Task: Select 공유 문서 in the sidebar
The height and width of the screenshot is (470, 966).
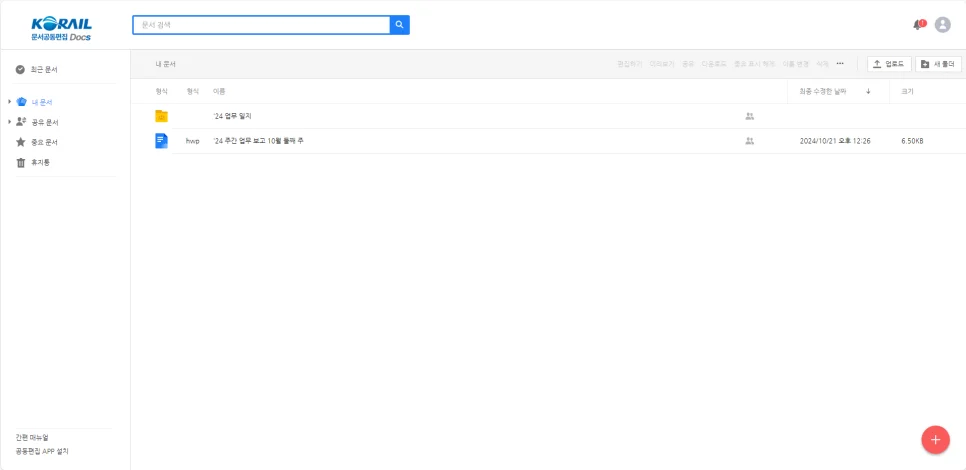Action: coord(45,122)
